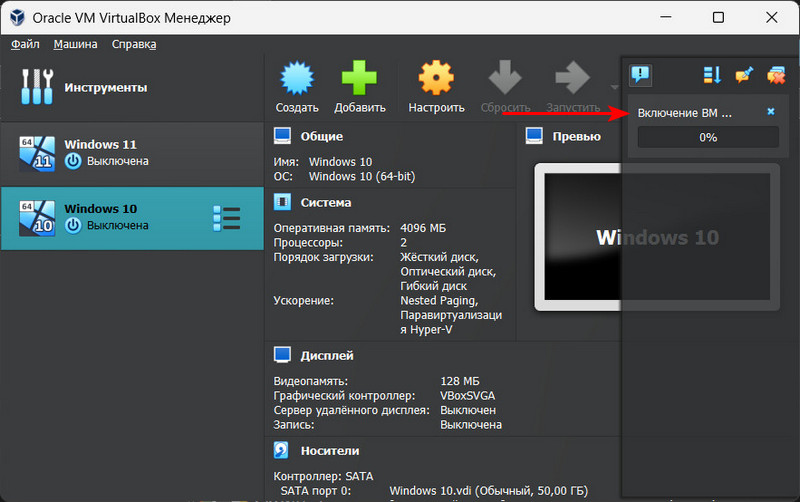Click the Windows 10 preview thumbnail

pyautogui.click(x=657, y=237)
